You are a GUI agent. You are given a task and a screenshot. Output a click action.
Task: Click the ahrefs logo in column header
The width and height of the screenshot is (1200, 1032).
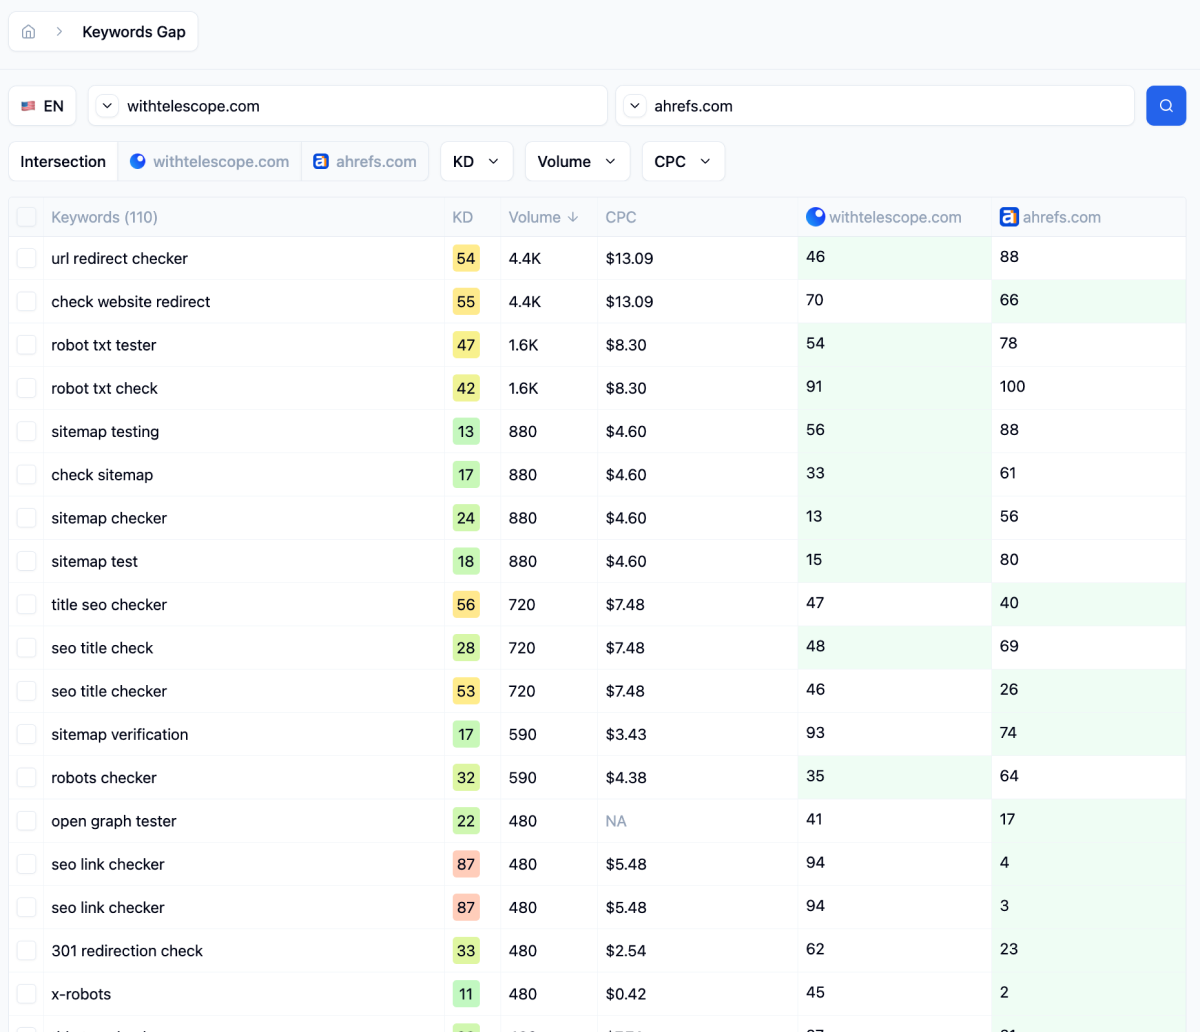coord(1009,217)
